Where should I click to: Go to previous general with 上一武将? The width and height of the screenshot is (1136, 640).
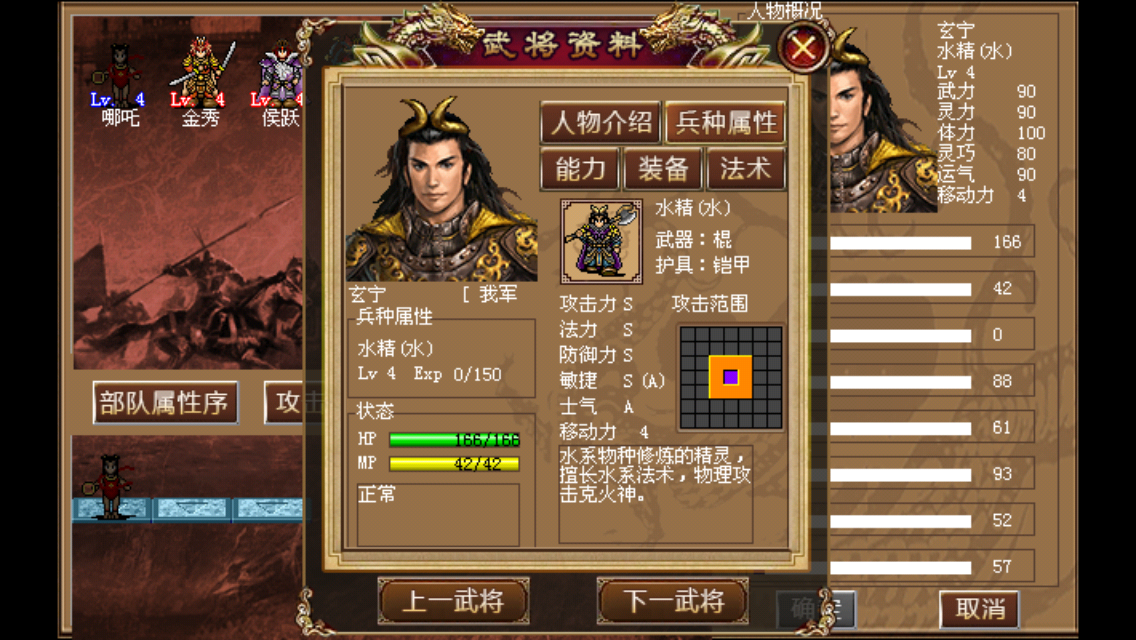[454, 601]
